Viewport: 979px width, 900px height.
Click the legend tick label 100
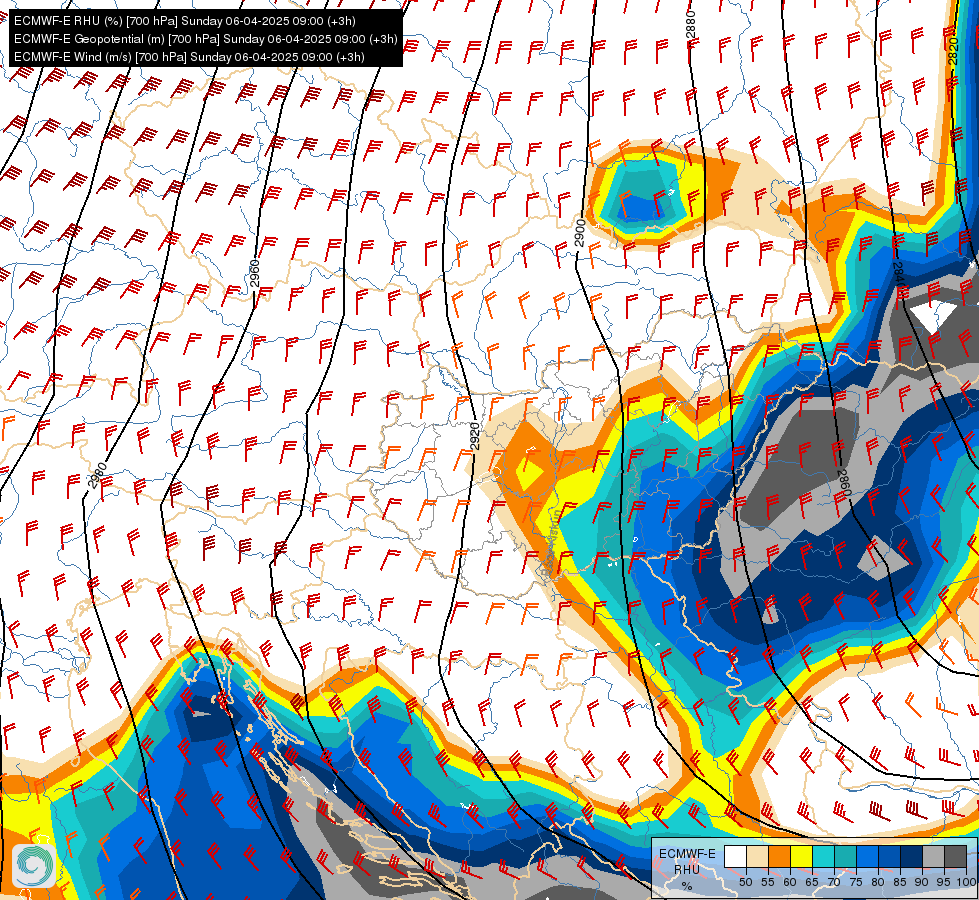pos(967,882)
